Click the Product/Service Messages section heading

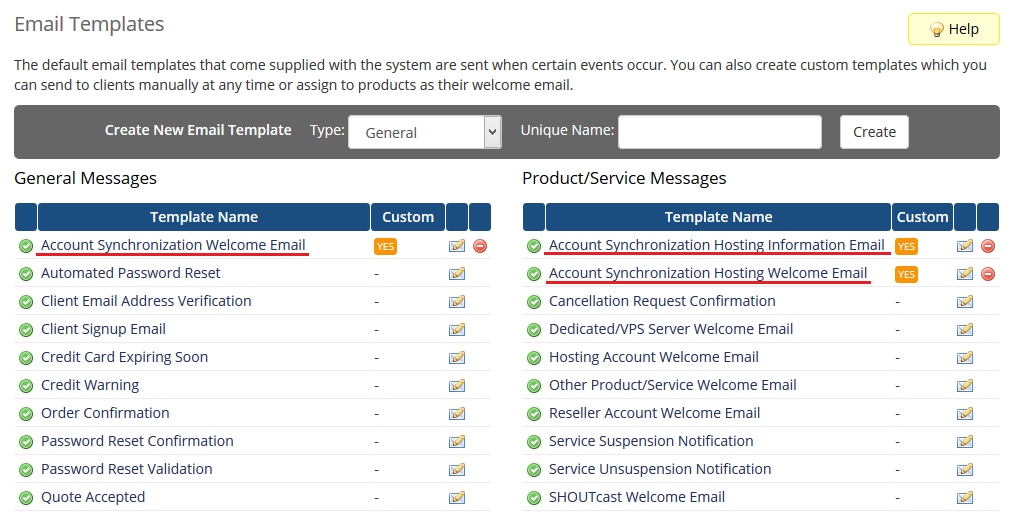tap(624, 179)
